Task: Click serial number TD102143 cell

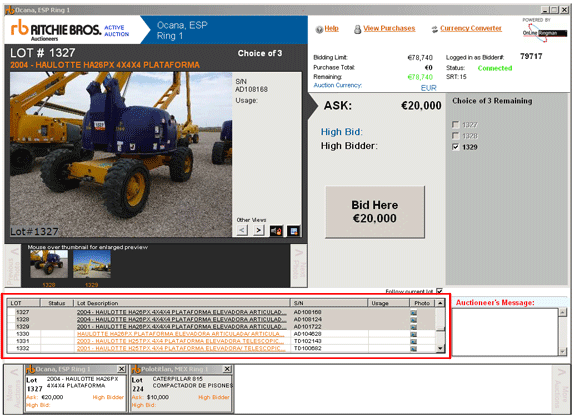Action: click(307, 341)
